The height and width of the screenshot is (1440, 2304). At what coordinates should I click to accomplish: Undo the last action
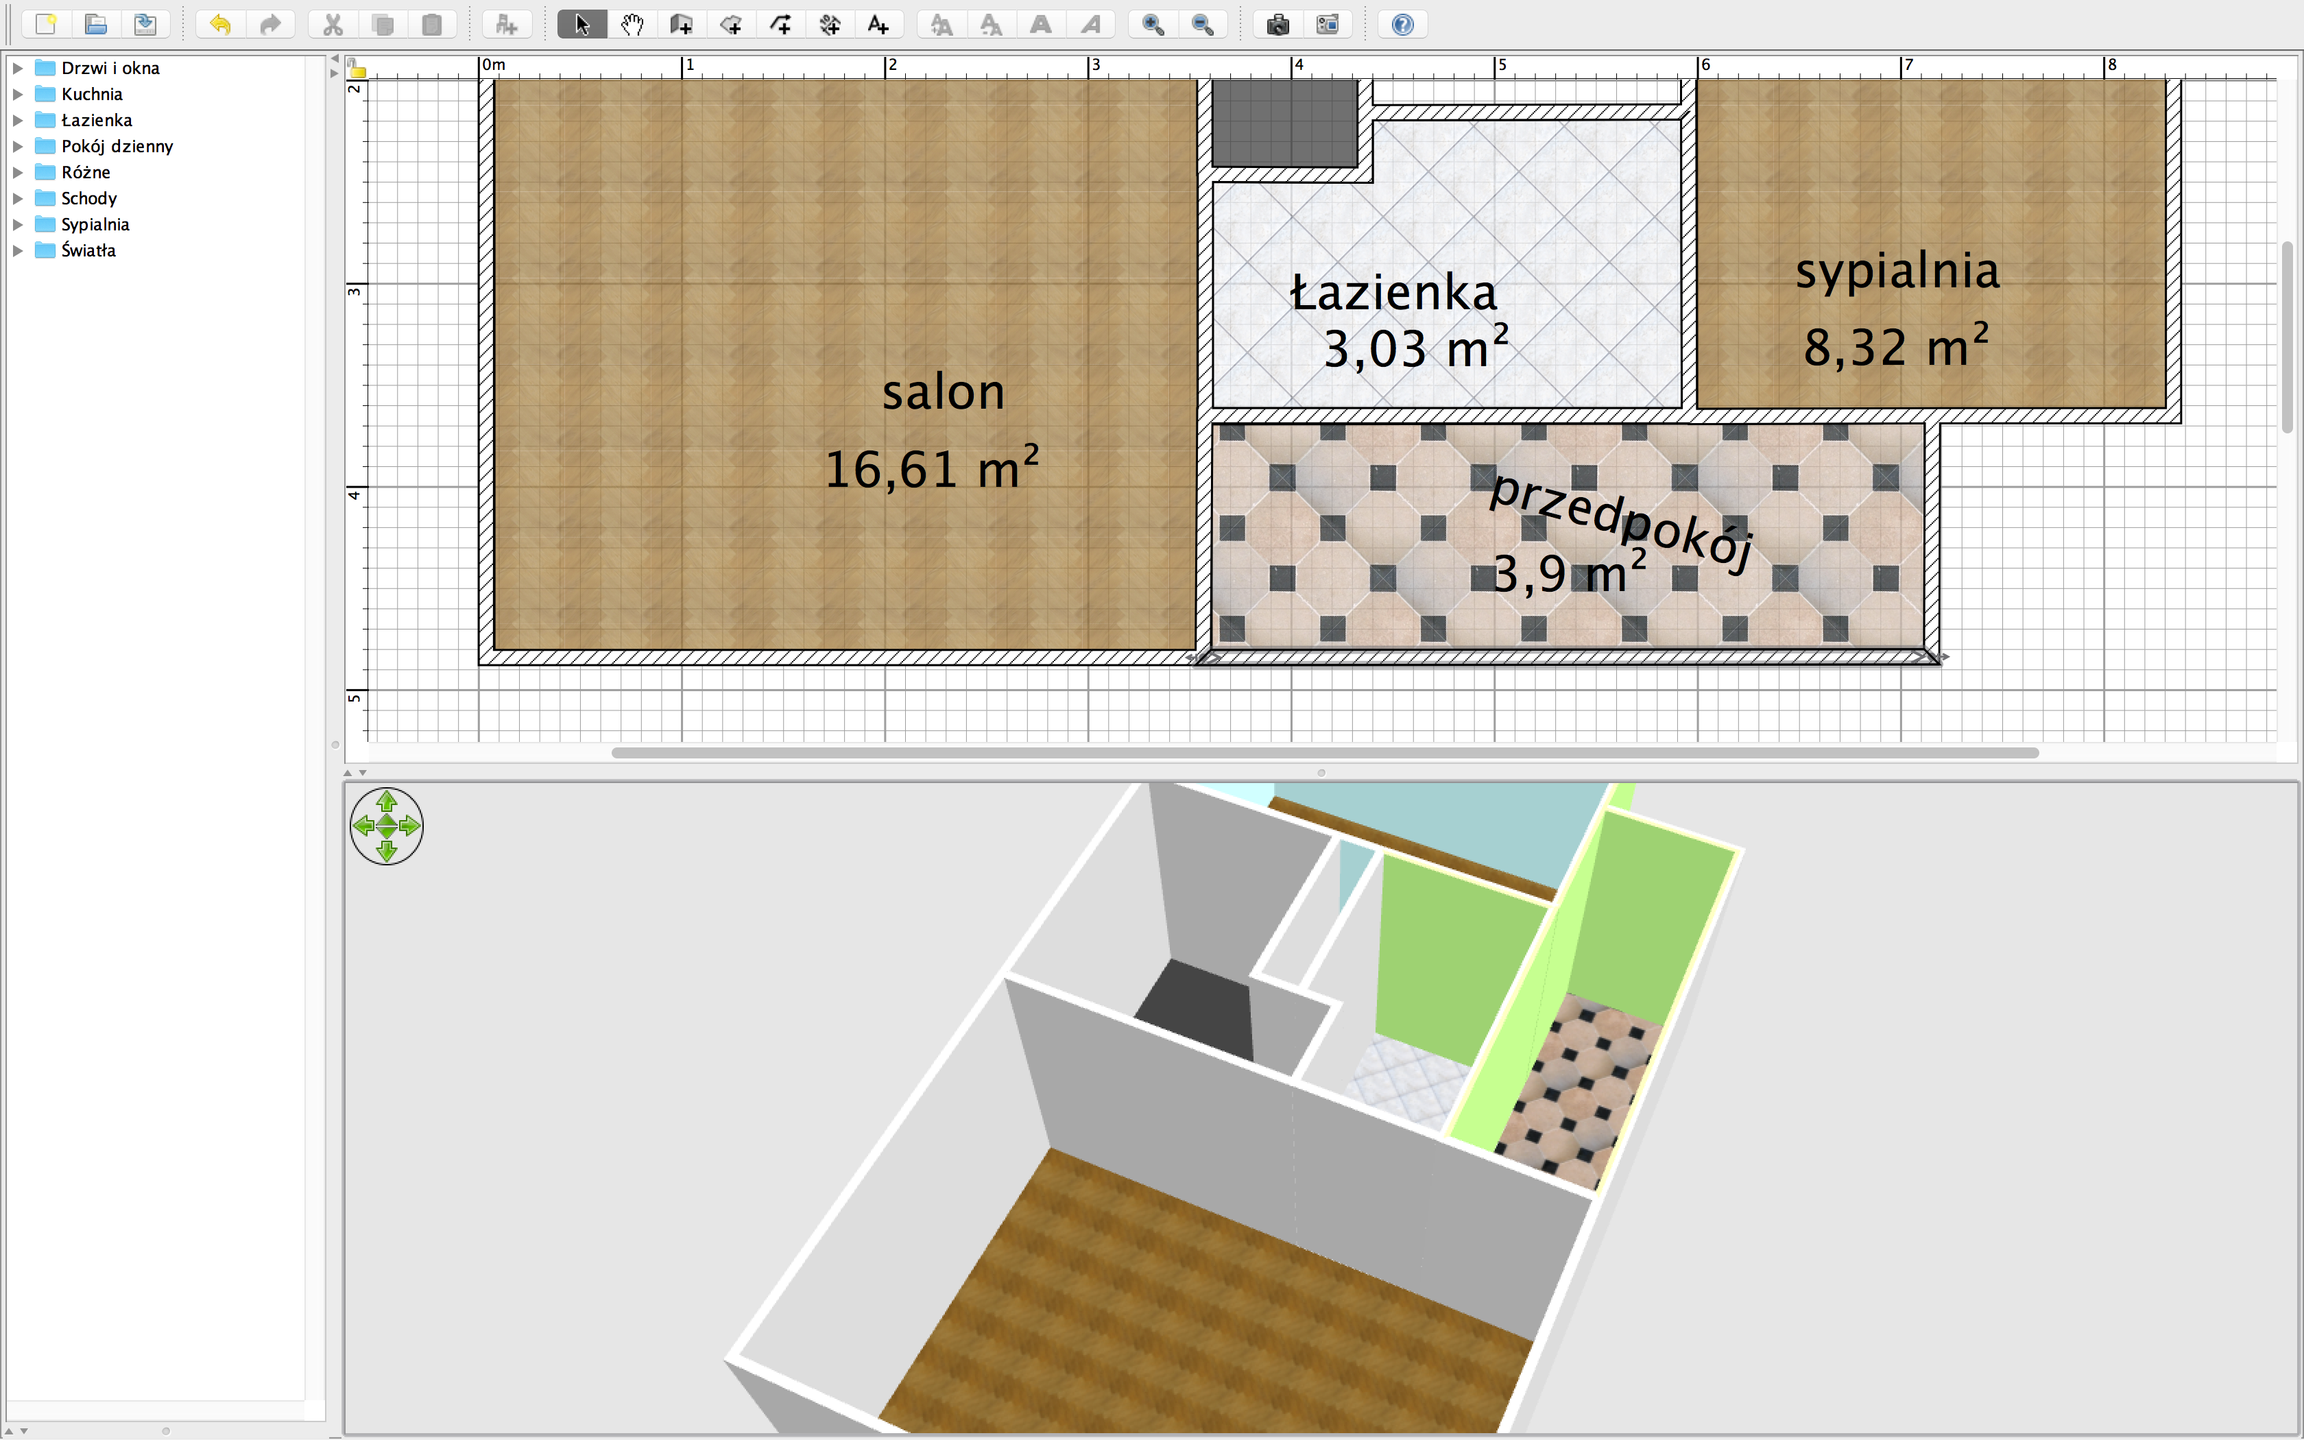tap(221, 24)
